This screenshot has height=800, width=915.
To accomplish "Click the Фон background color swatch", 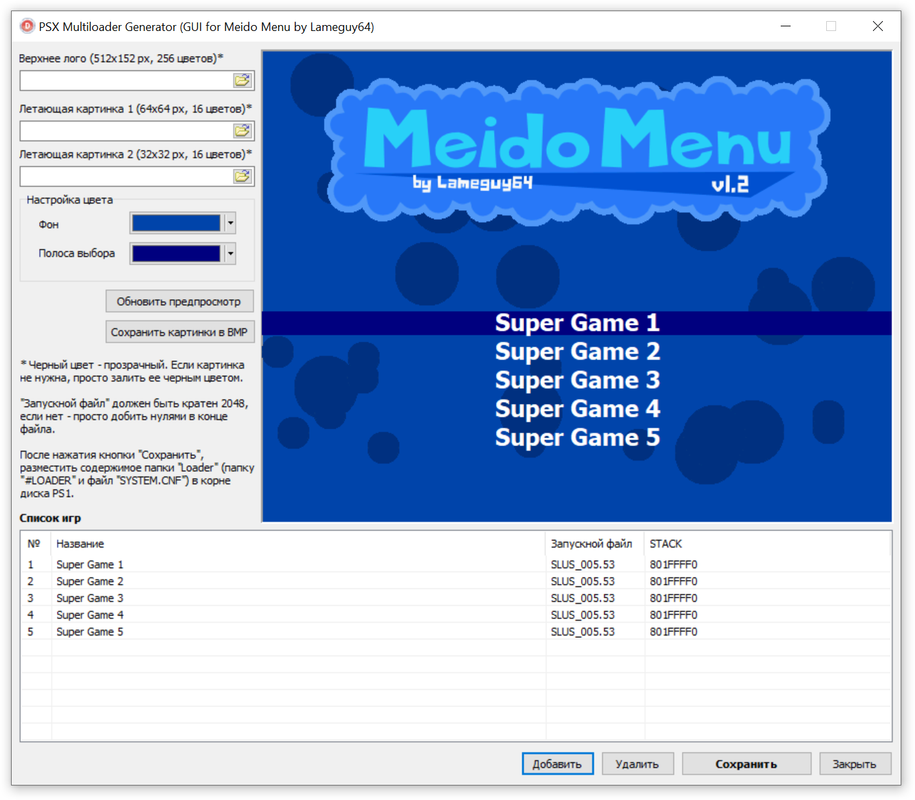I will (176, 223).
